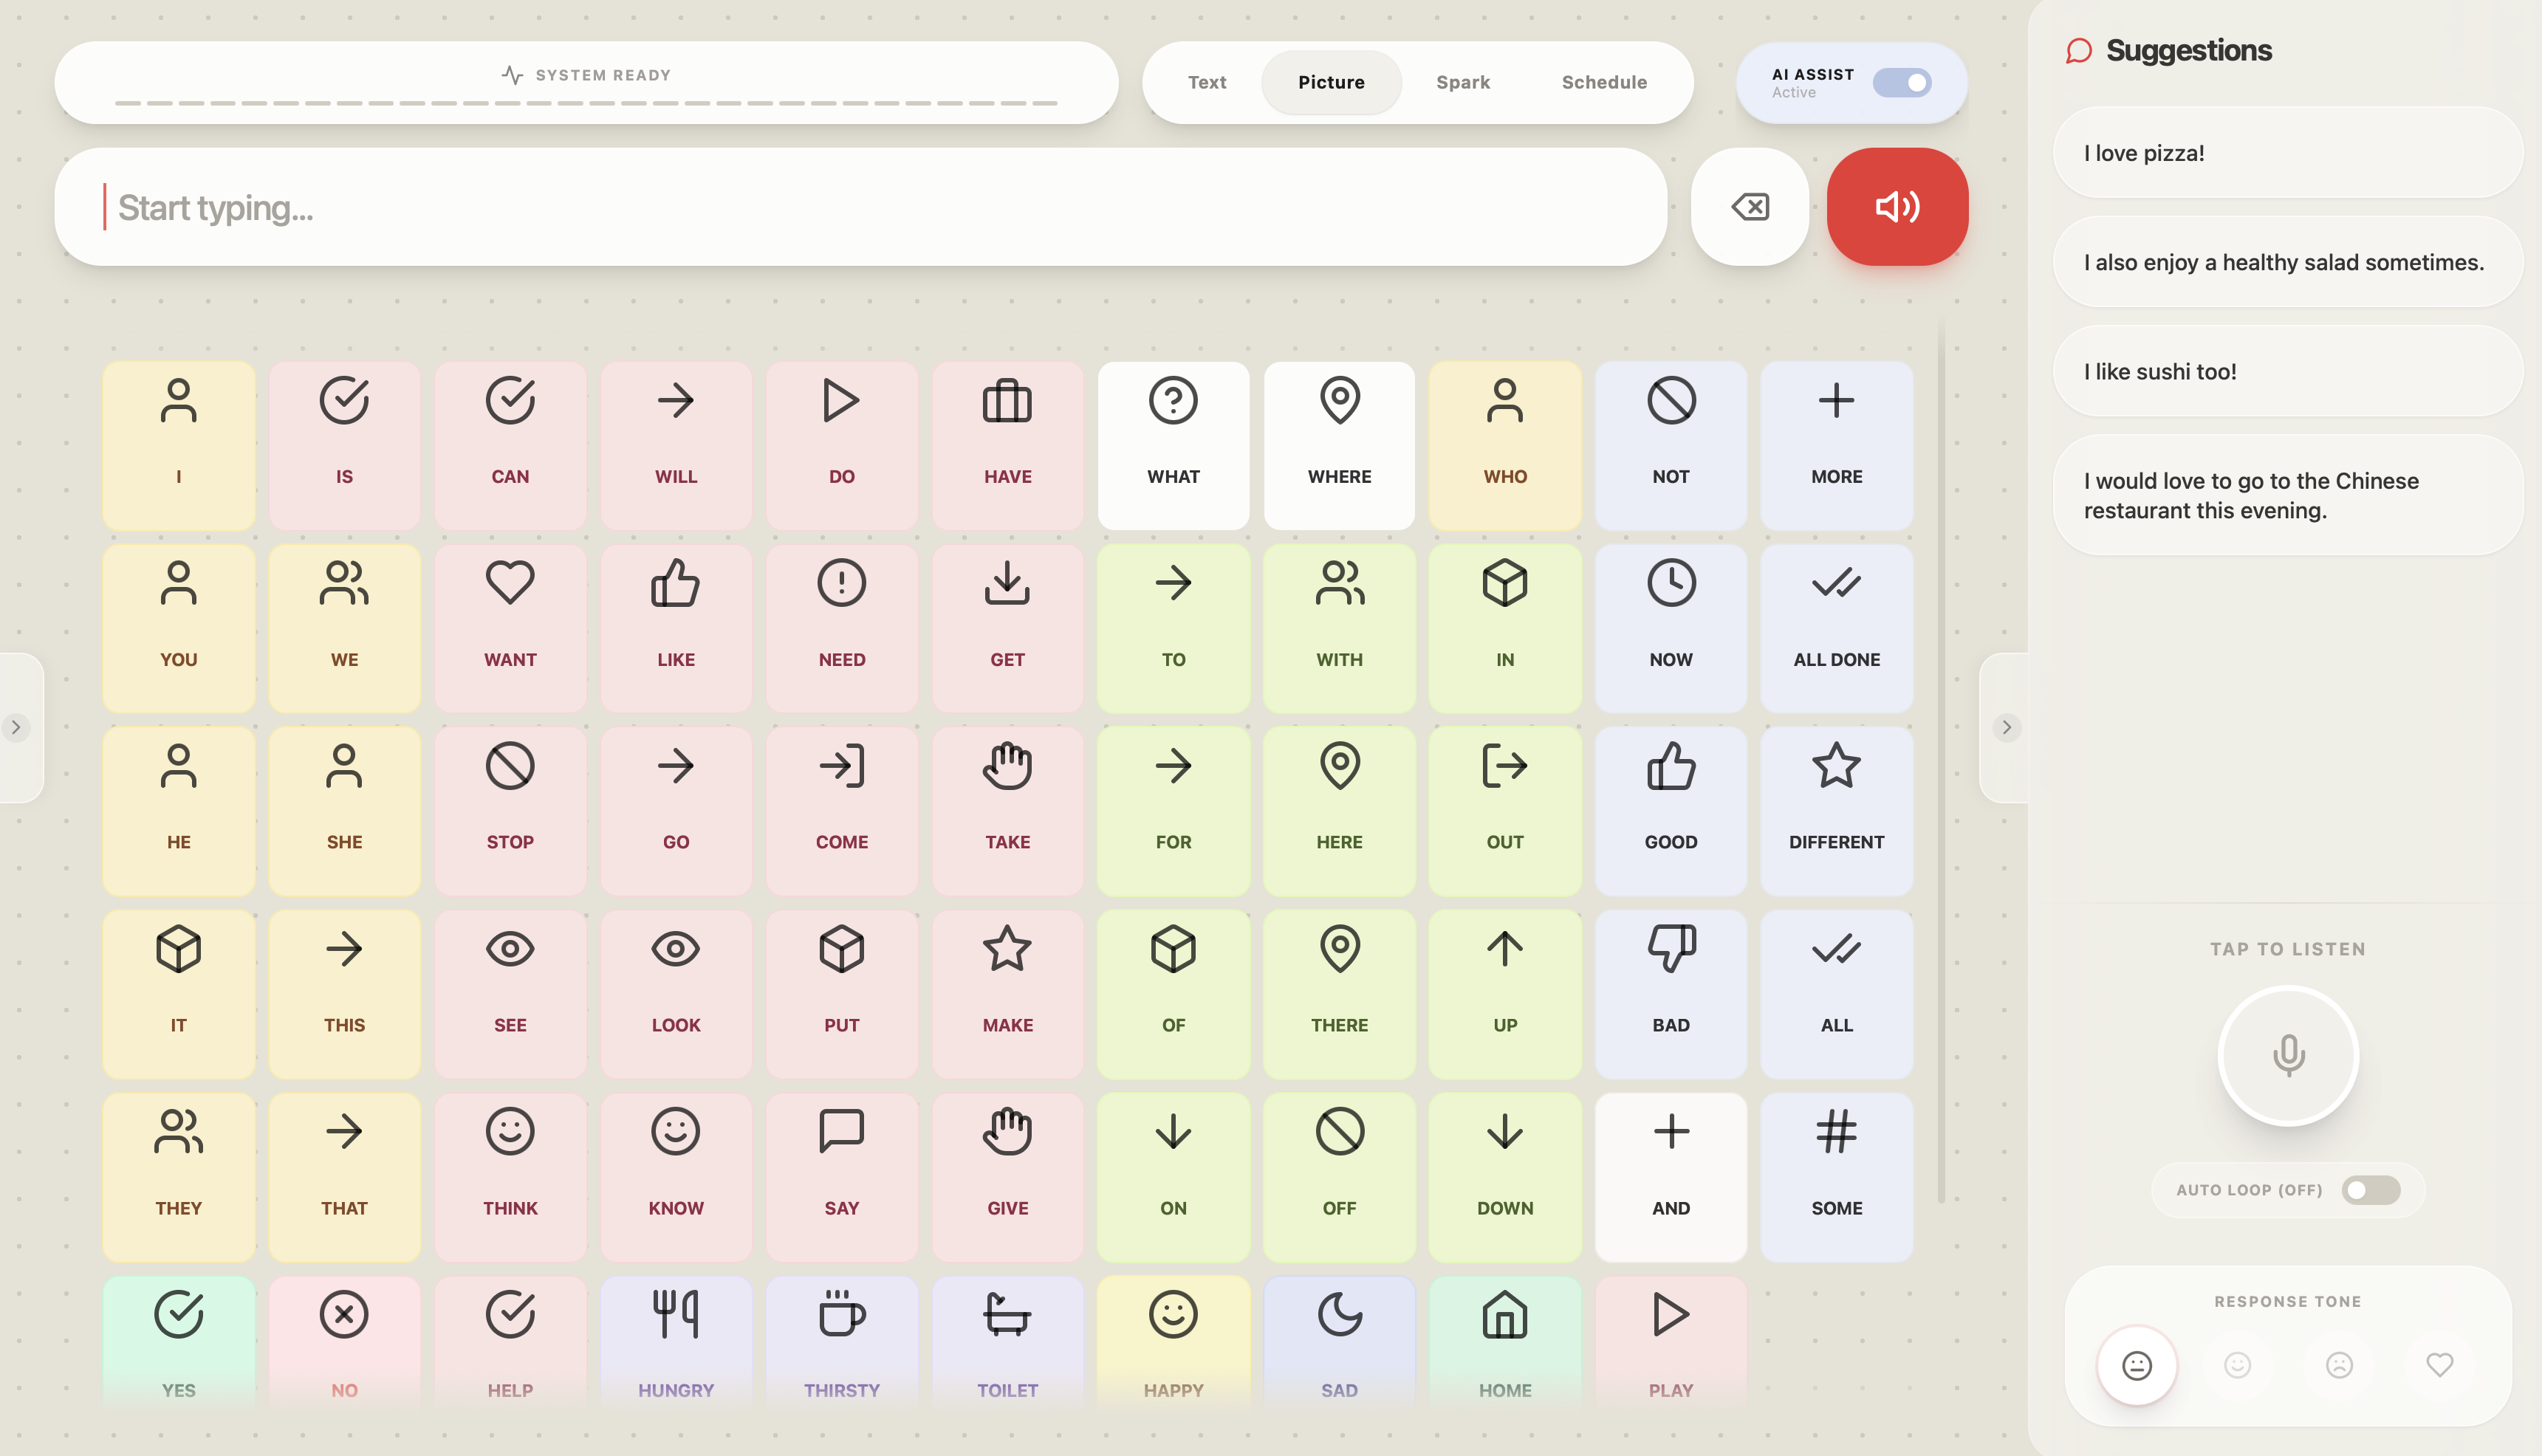This screenshot has height=1456, width=2542.
Task: Tap the WHAT question mark tile
Action: 1173,445
